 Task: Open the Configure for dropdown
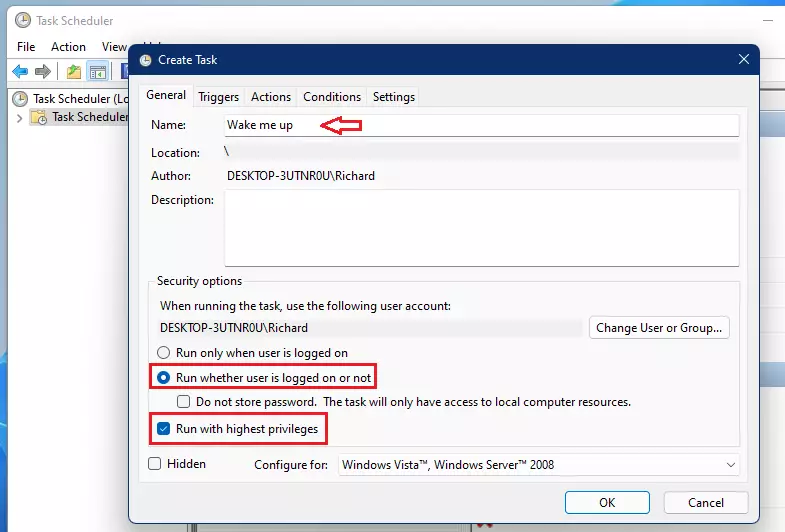coord(539,465)
